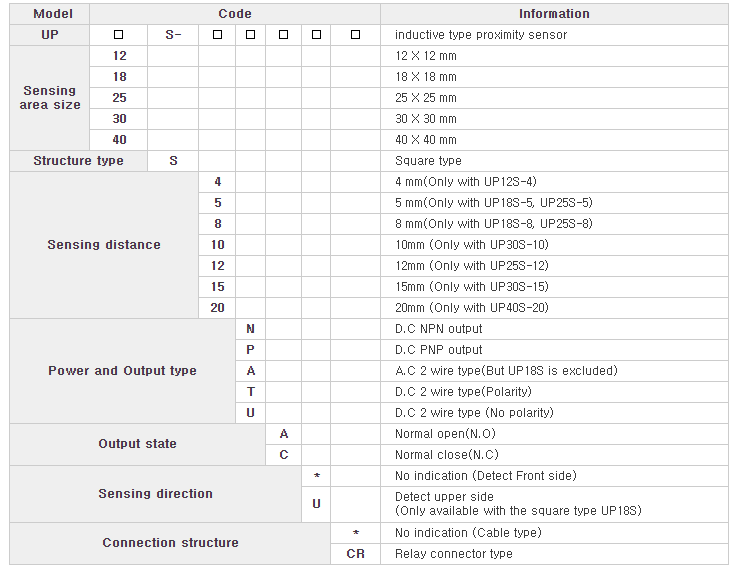Click the CR connection structure code
739x573 pixels.
355,554
